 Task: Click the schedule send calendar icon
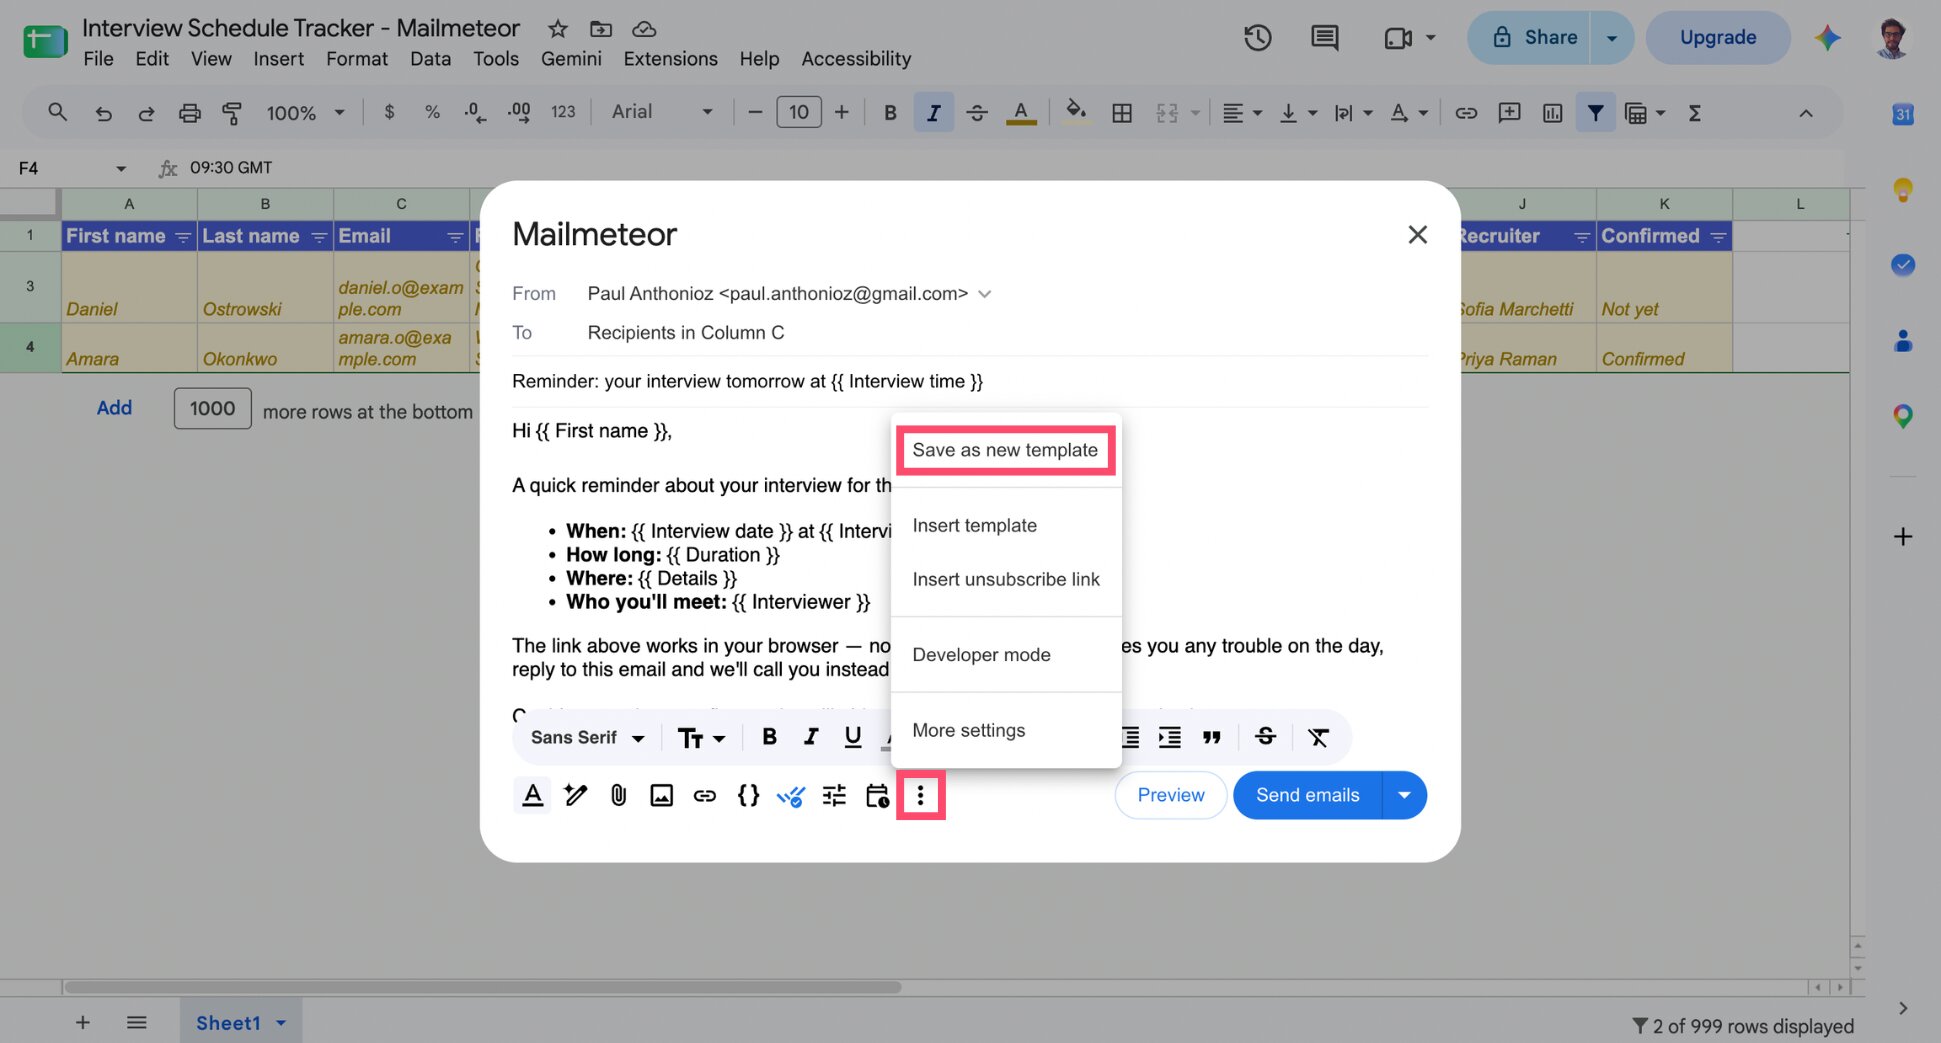[x=877, y=796]
